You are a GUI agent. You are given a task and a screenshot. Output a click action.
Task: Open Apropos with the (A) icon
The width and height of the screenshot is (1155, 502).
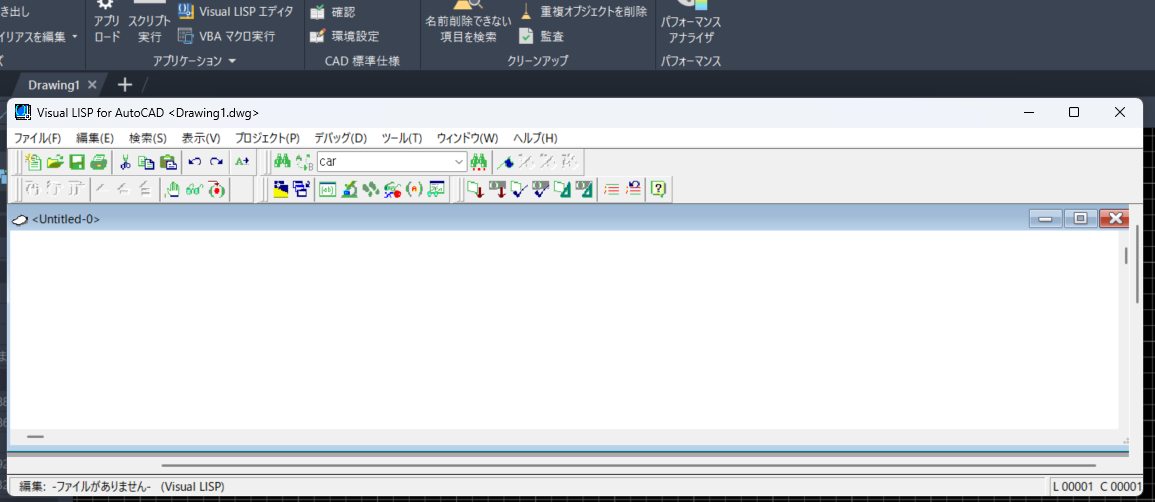point(415,189)
